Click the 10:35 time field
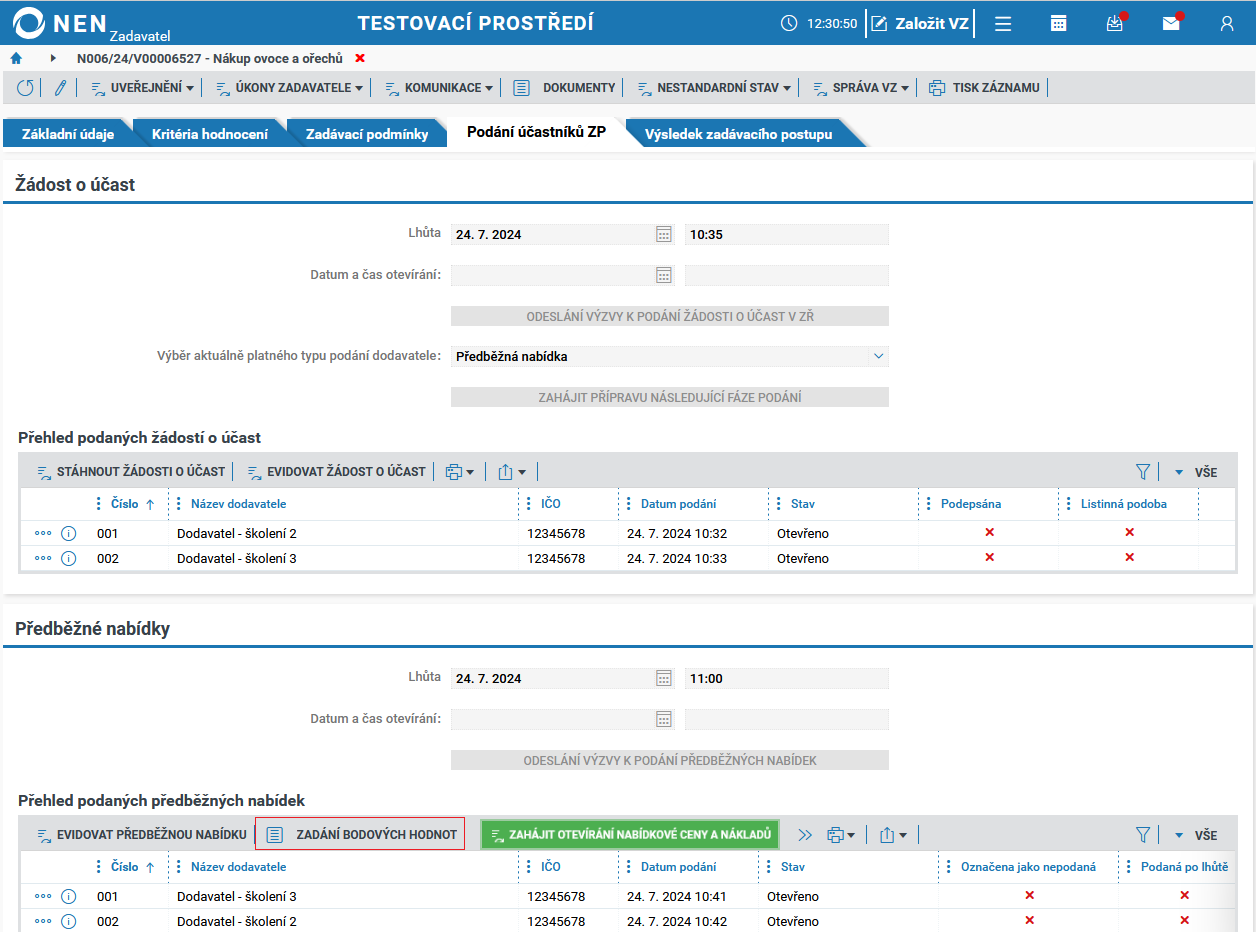 click(786, 234)
